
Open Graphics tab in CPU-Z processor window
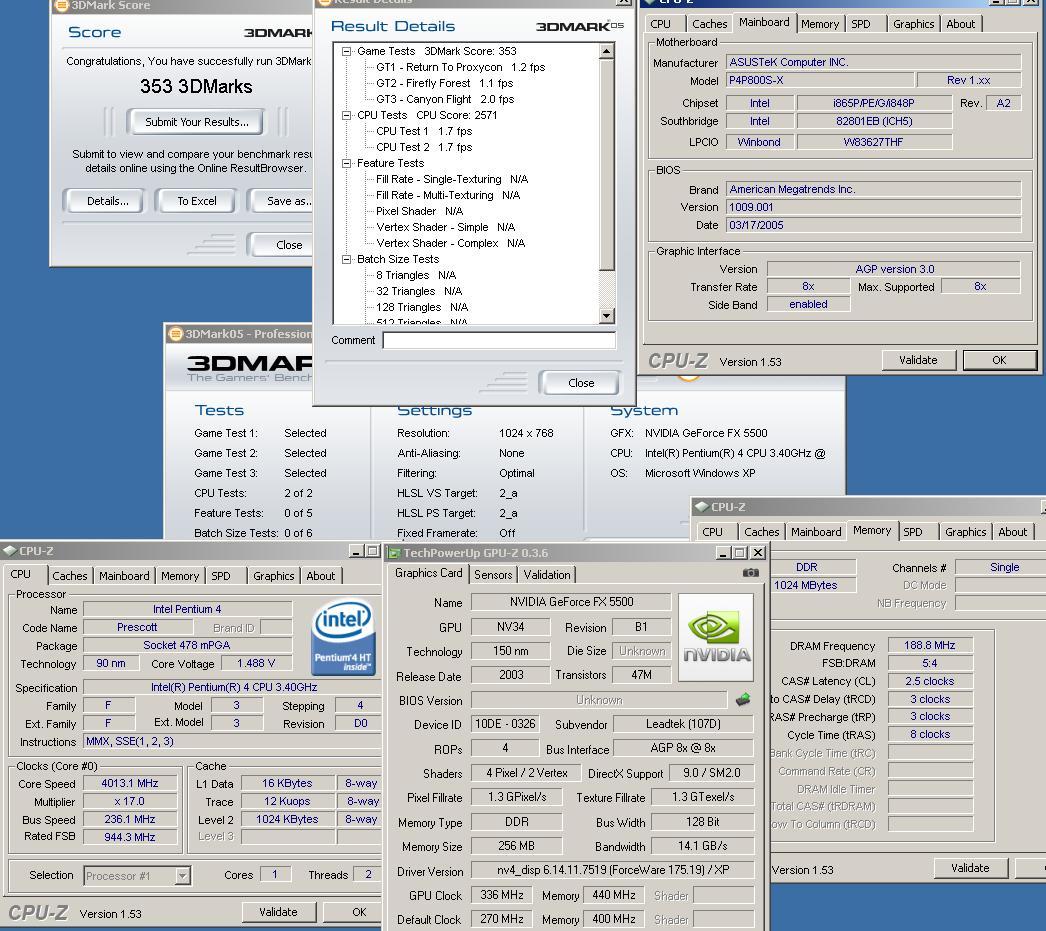(274, 576)
